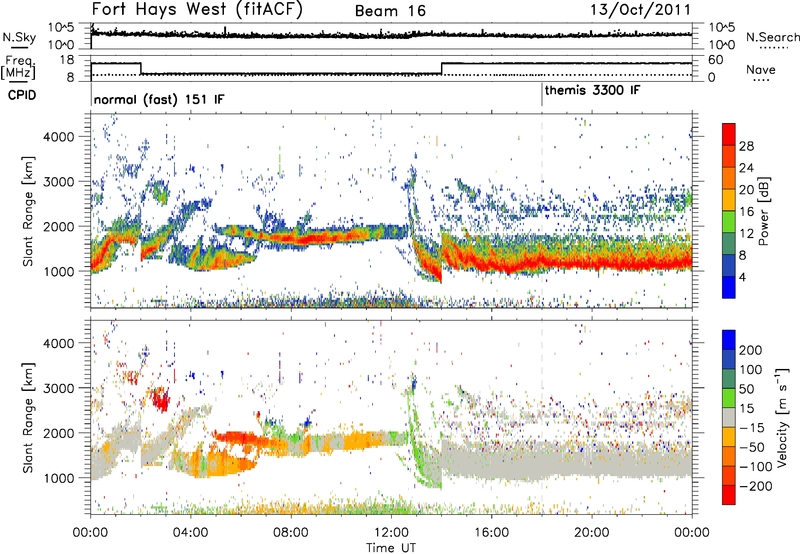This screenshot has width=800, height=554.
Task: Click the 'CPID' row label
Action: (22, 95)
